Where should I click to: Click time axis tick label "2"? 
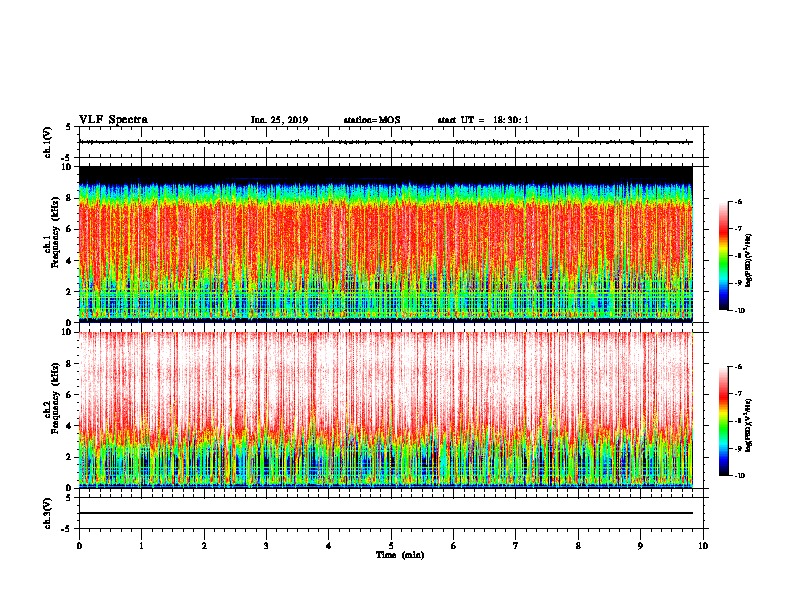pos(204,546)
